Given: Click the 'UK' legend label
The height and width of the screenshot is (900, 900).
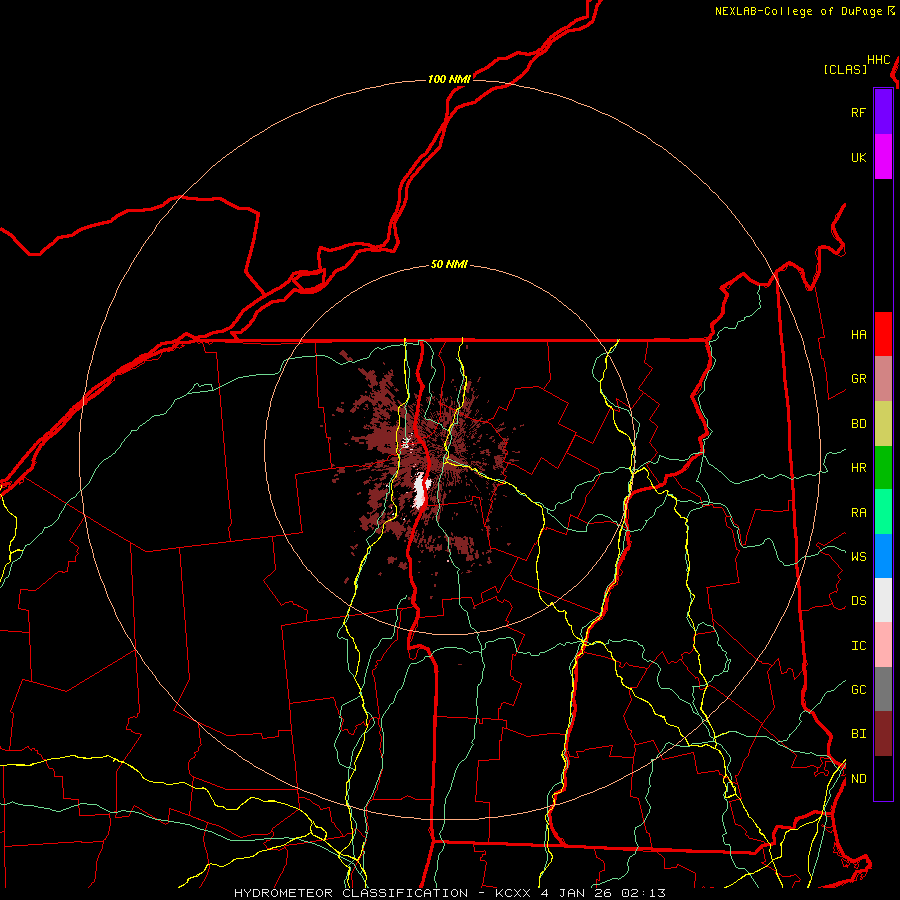Looking at the screenshot, I should pyautogui.click(x=858, y=158).
